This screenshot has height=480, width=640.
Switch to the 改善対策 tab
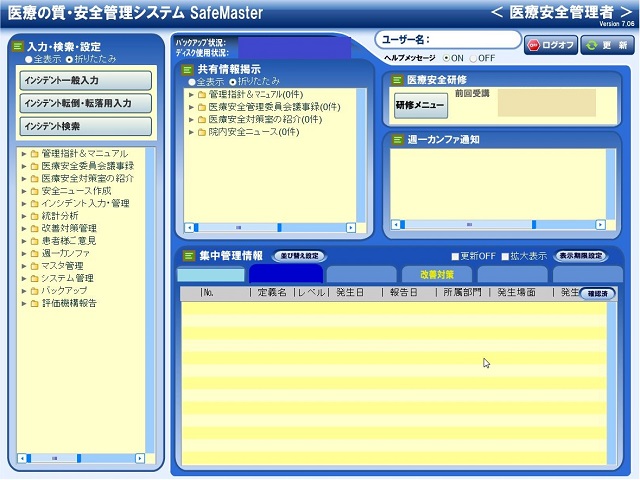click(x=437, y=274)
